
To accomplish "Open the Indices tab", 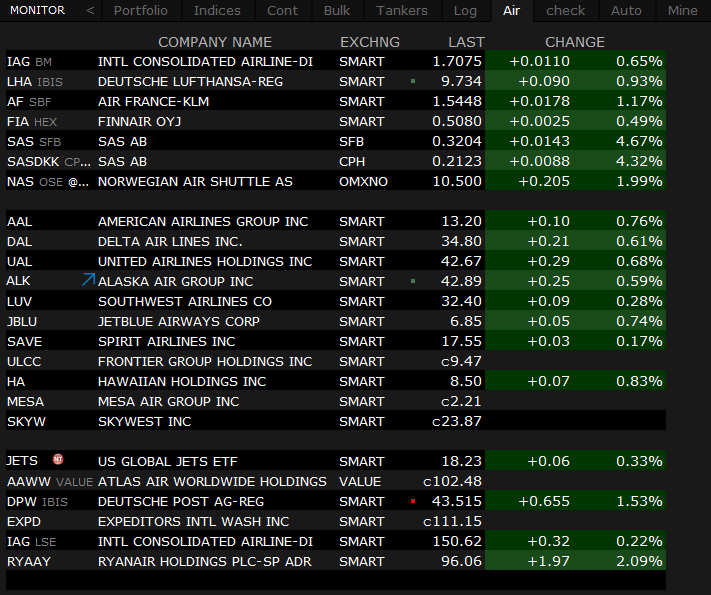I will pyautogui.click(x=217, y=10).
